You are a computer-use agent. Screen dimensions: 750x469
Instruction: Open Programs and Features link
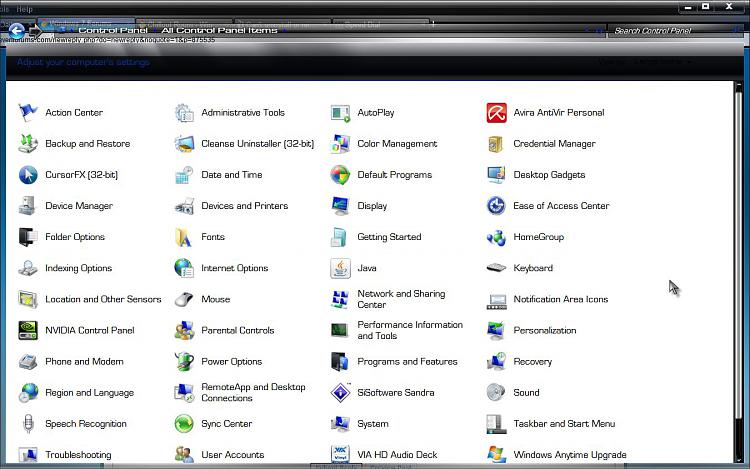coord(407,361)
